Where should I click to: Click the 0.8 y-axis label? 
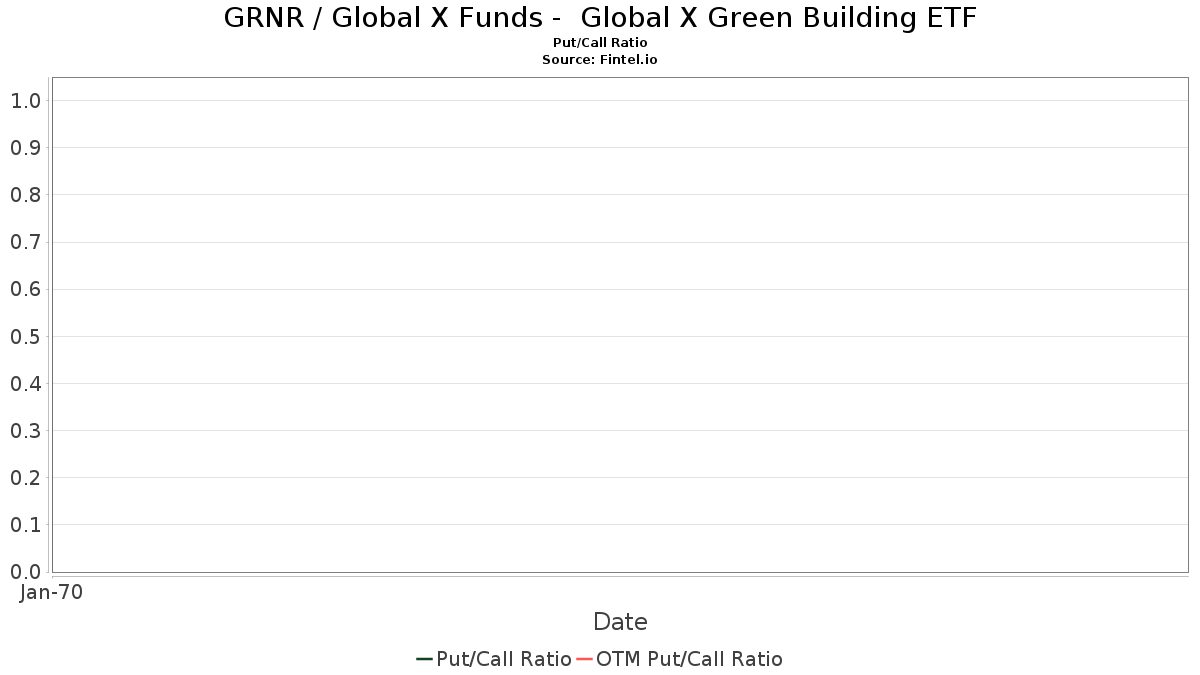click(x=25, y=194)
